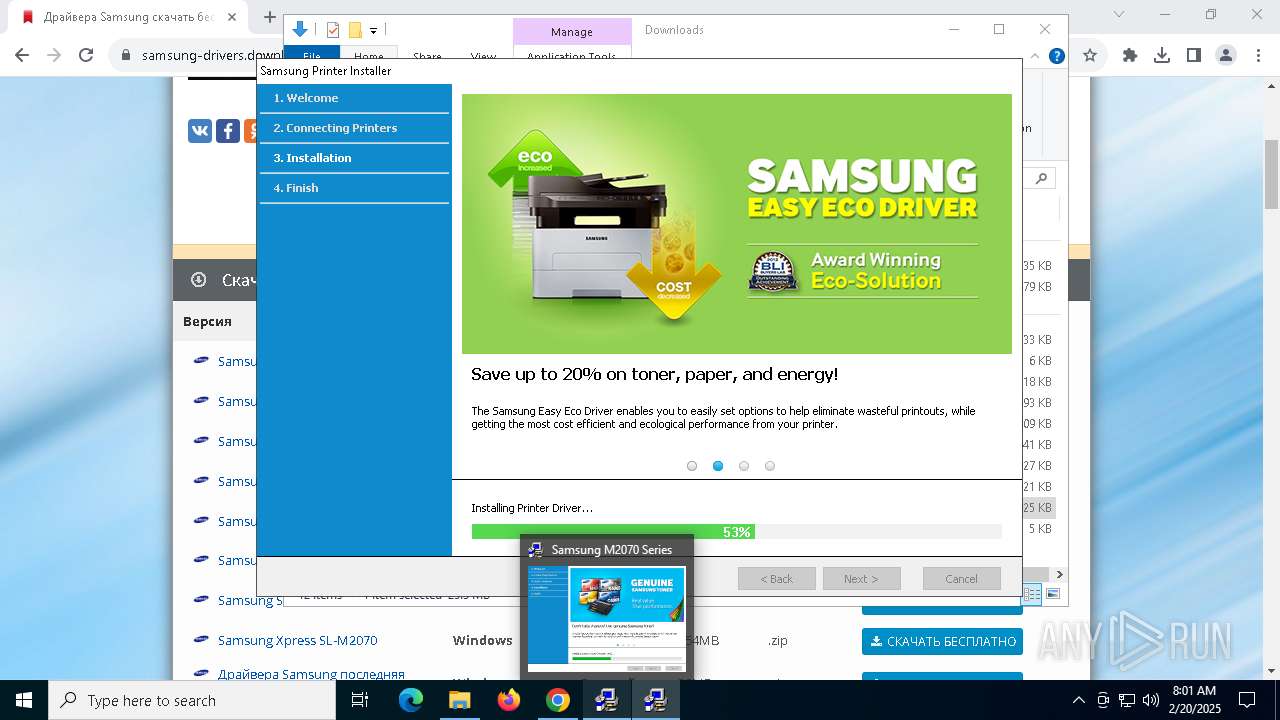Click the installation progress bar
This screenshot has height=720, width=1280.
tap(736, 532)
